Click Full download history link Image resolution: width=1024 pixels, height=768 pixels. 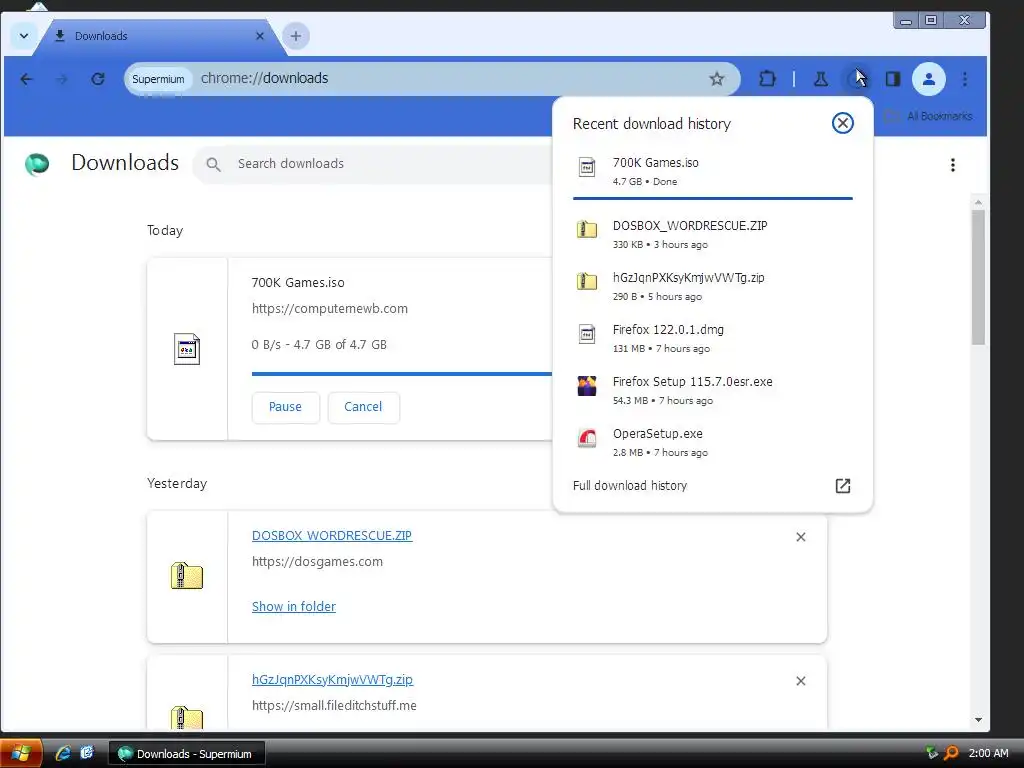[630, 486]
